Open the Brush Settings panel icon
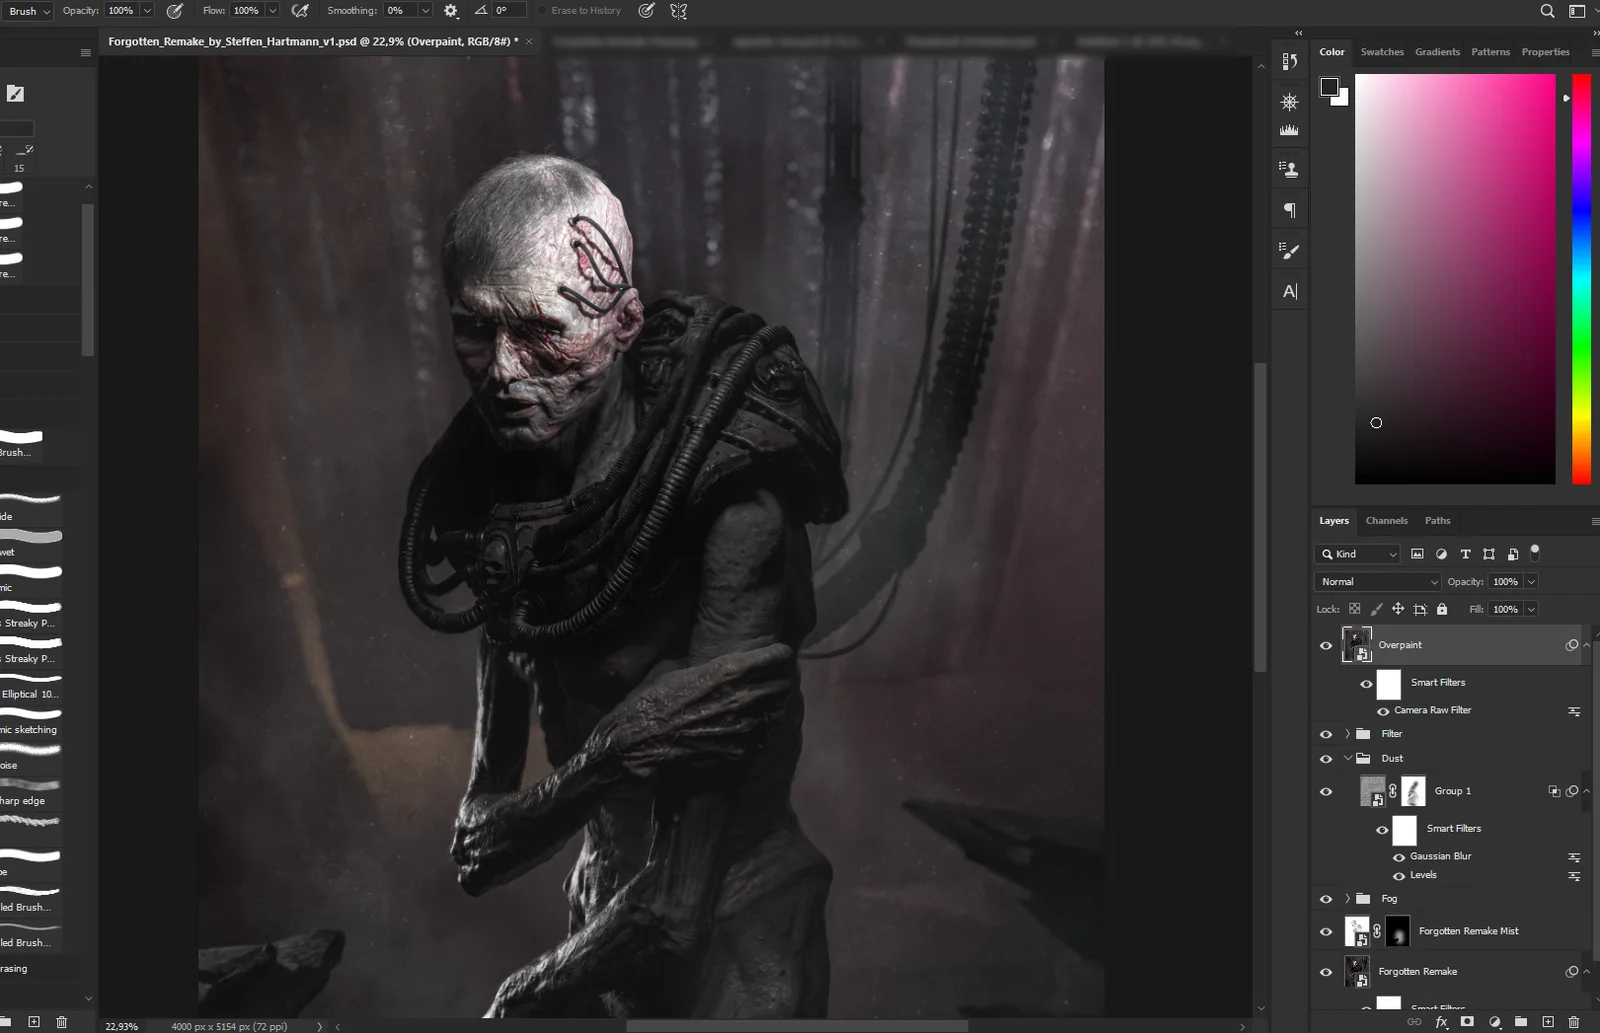This screenshot has width=1600, height=1033. click(1289, 248)
